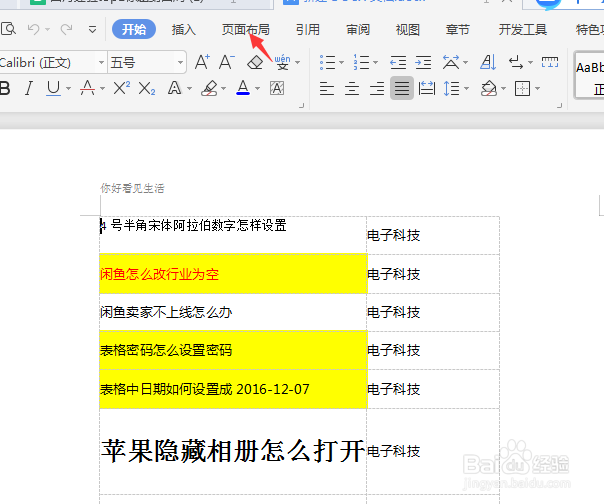This screenshot has height=504, width=604.
Task: Increase font size with A+ icon
Action: [x=202, y=62]
